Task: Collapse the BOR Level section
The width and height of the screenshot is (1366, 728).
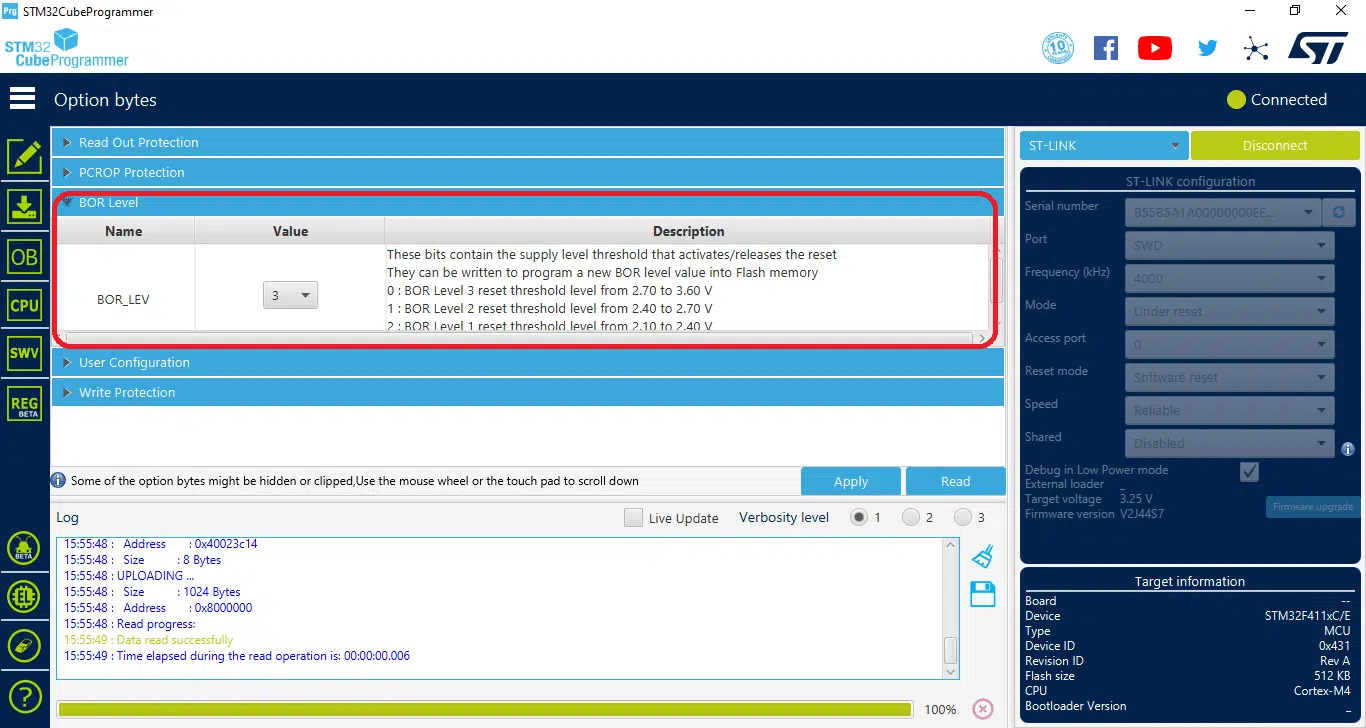Action: pyautogui.click(x=528, y=202)
